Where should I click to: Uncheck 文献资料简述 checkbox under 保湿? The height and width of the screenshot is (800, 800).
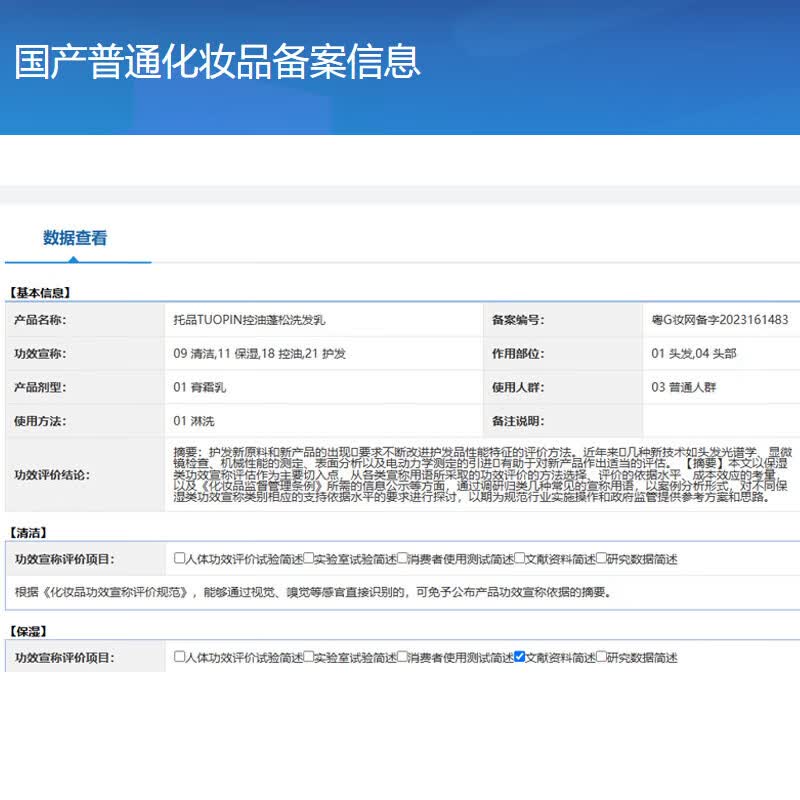click(x=519, y=656)
